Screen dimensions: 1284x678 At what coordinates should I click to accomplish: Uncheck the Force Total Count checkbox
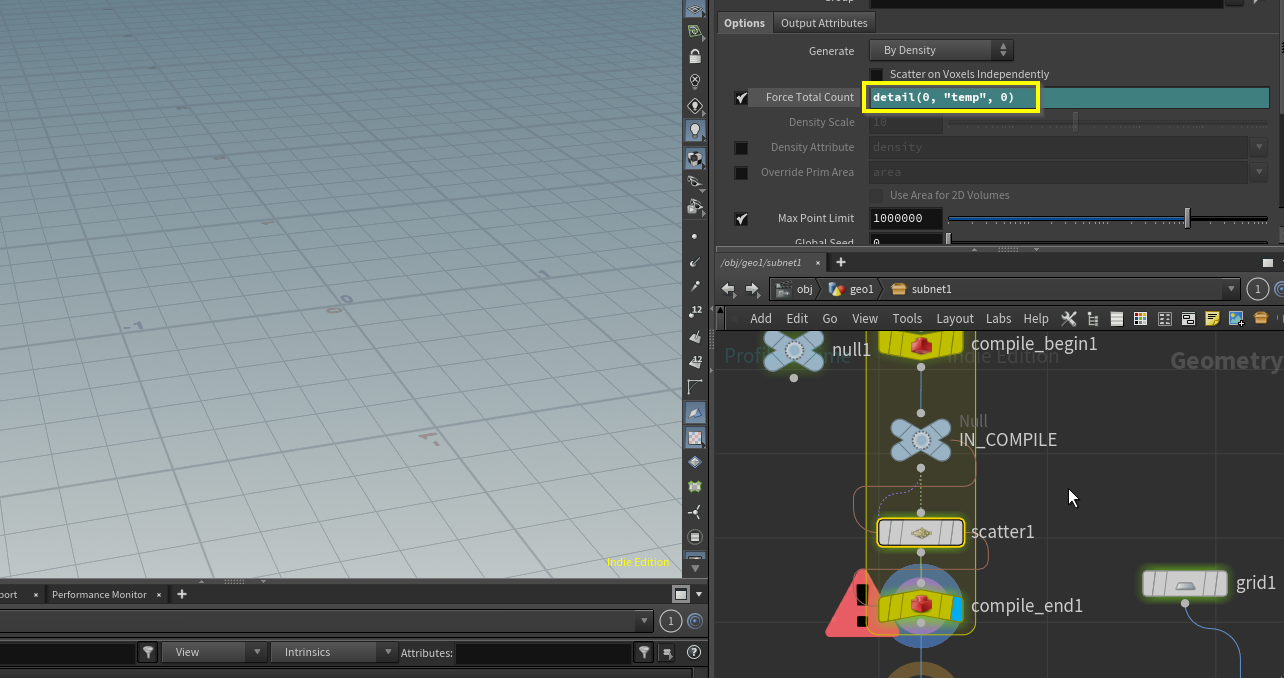coord(741,98)
